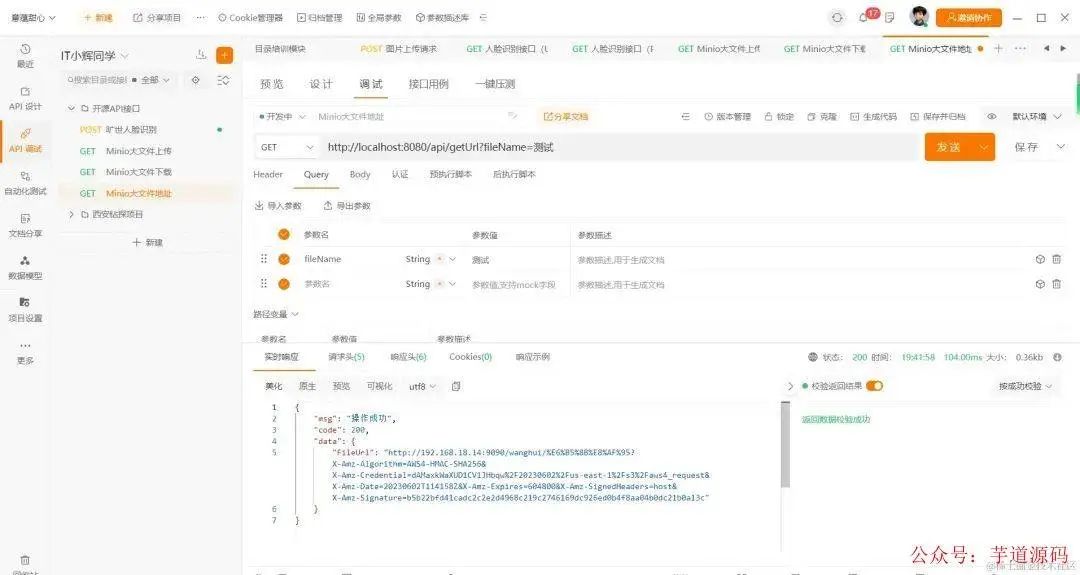Open the 一键压测 tab

pyautogui.click(x=495, y=84)
